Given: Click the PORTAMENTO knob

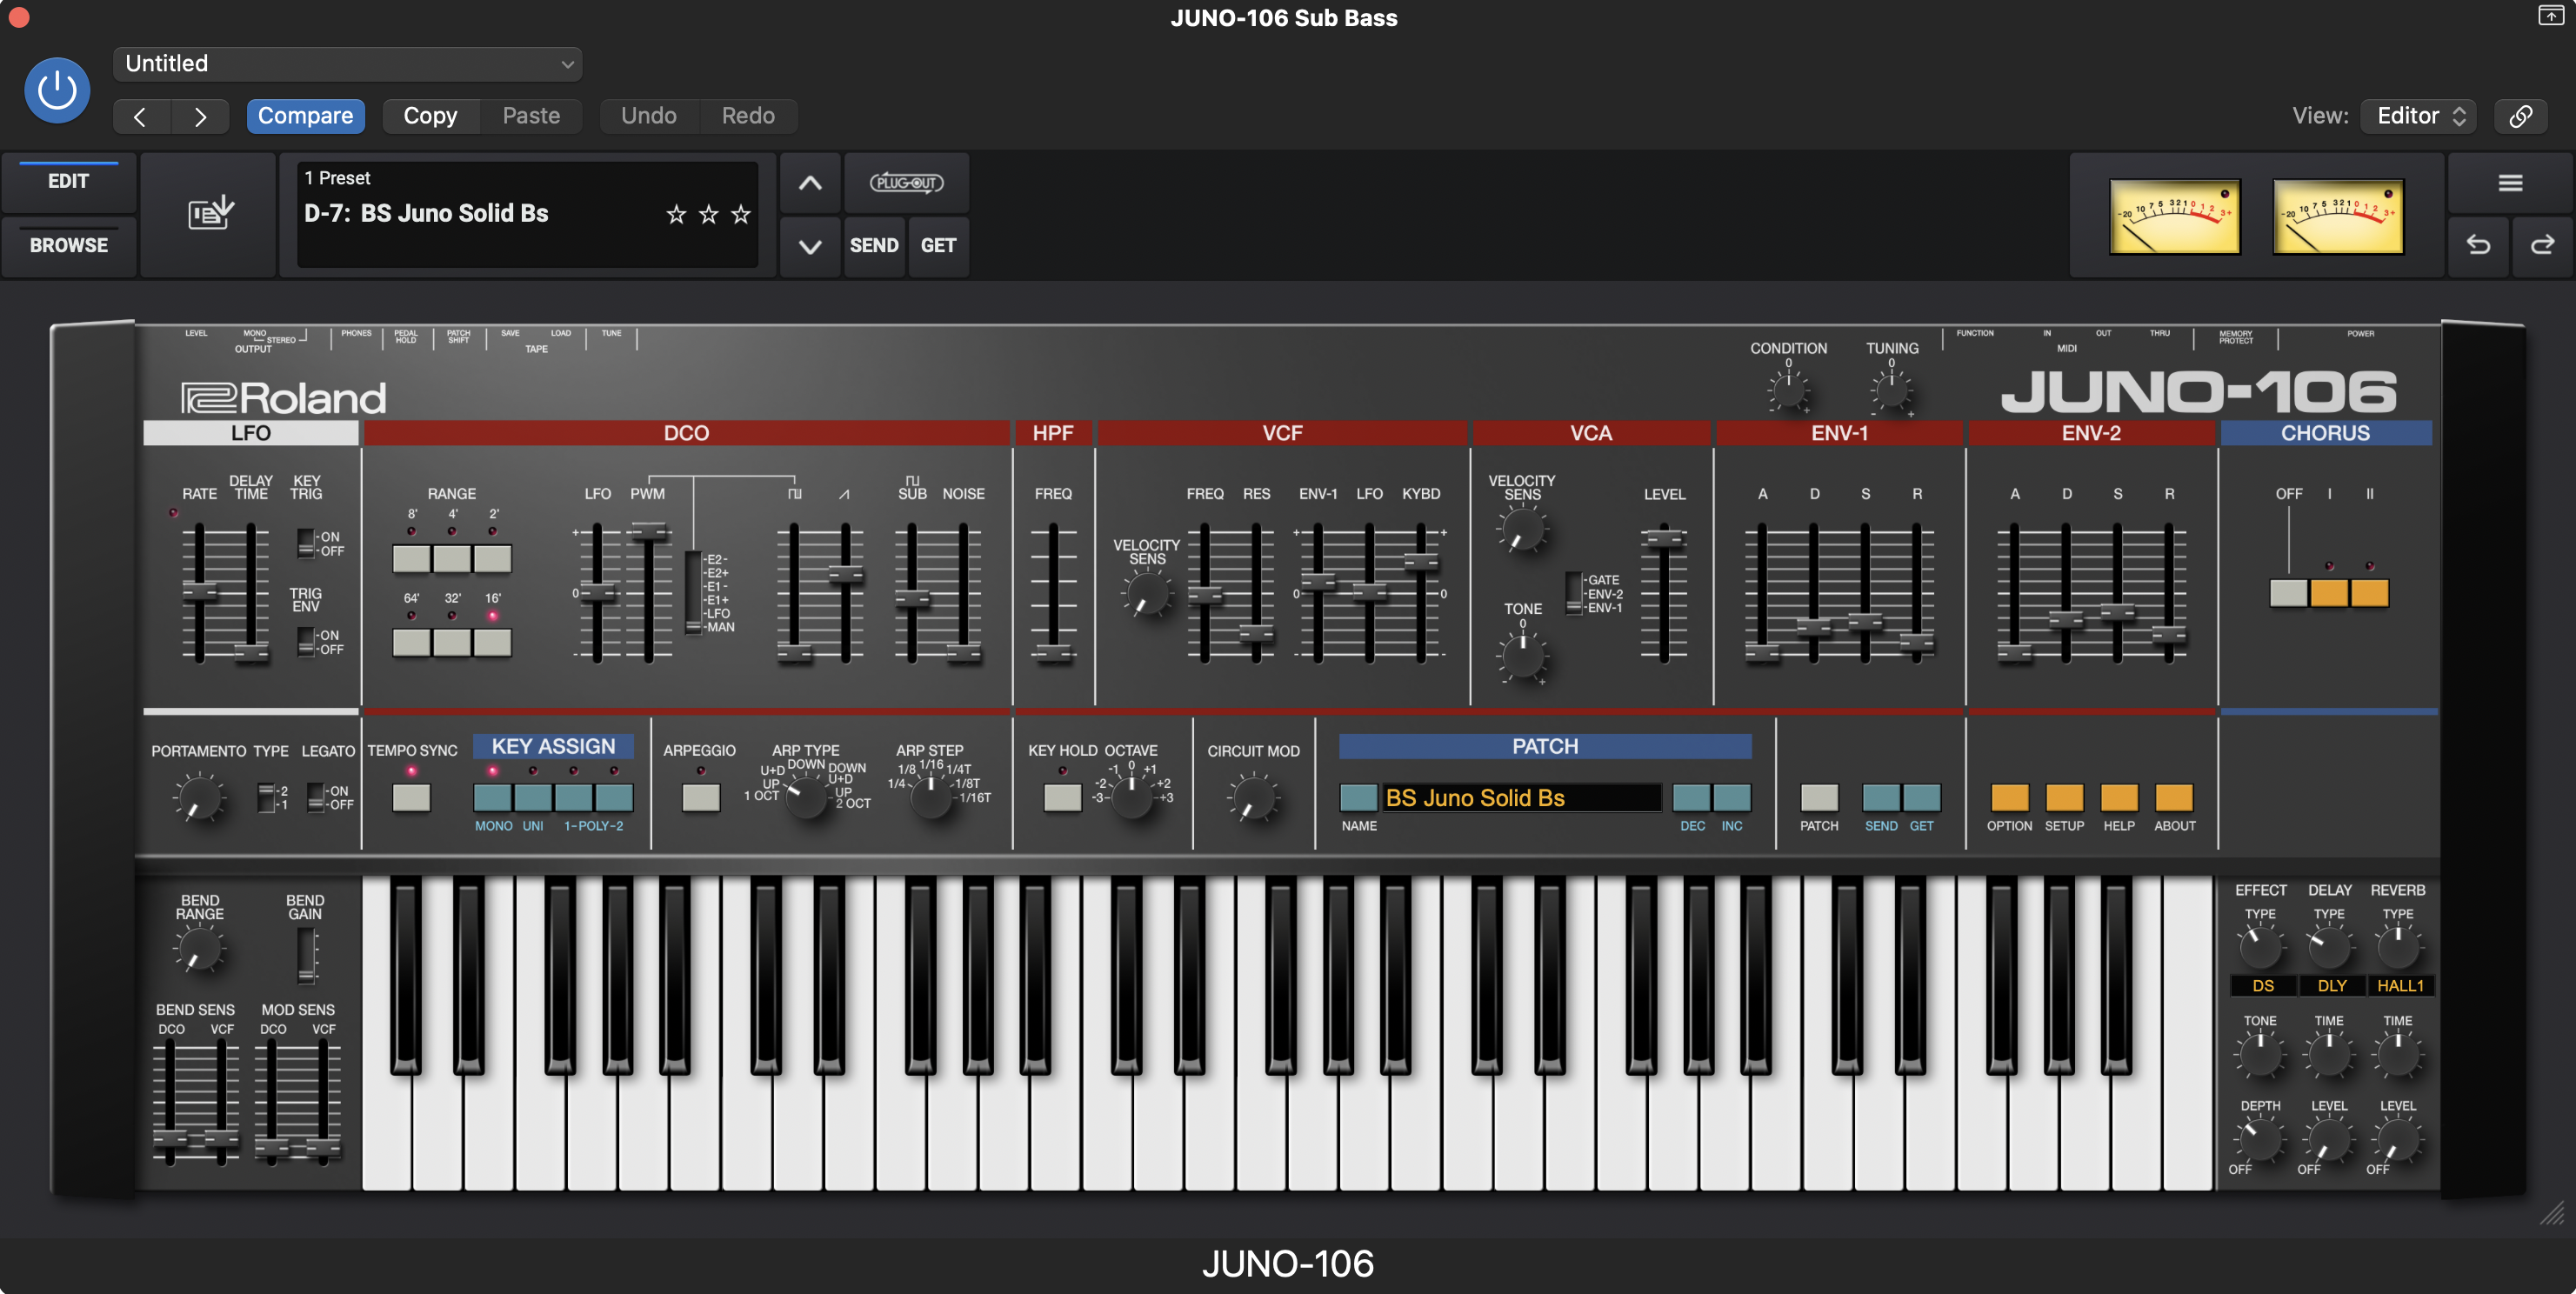Looking at the screenshot, I should [200, 798].
